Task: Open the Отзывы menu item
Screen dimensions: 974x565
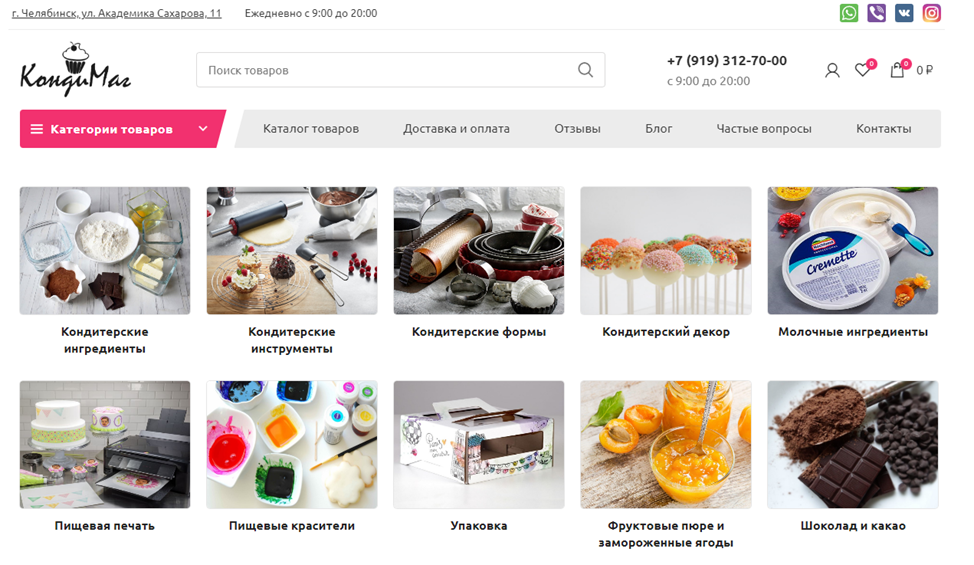Action: click(577, 129)
